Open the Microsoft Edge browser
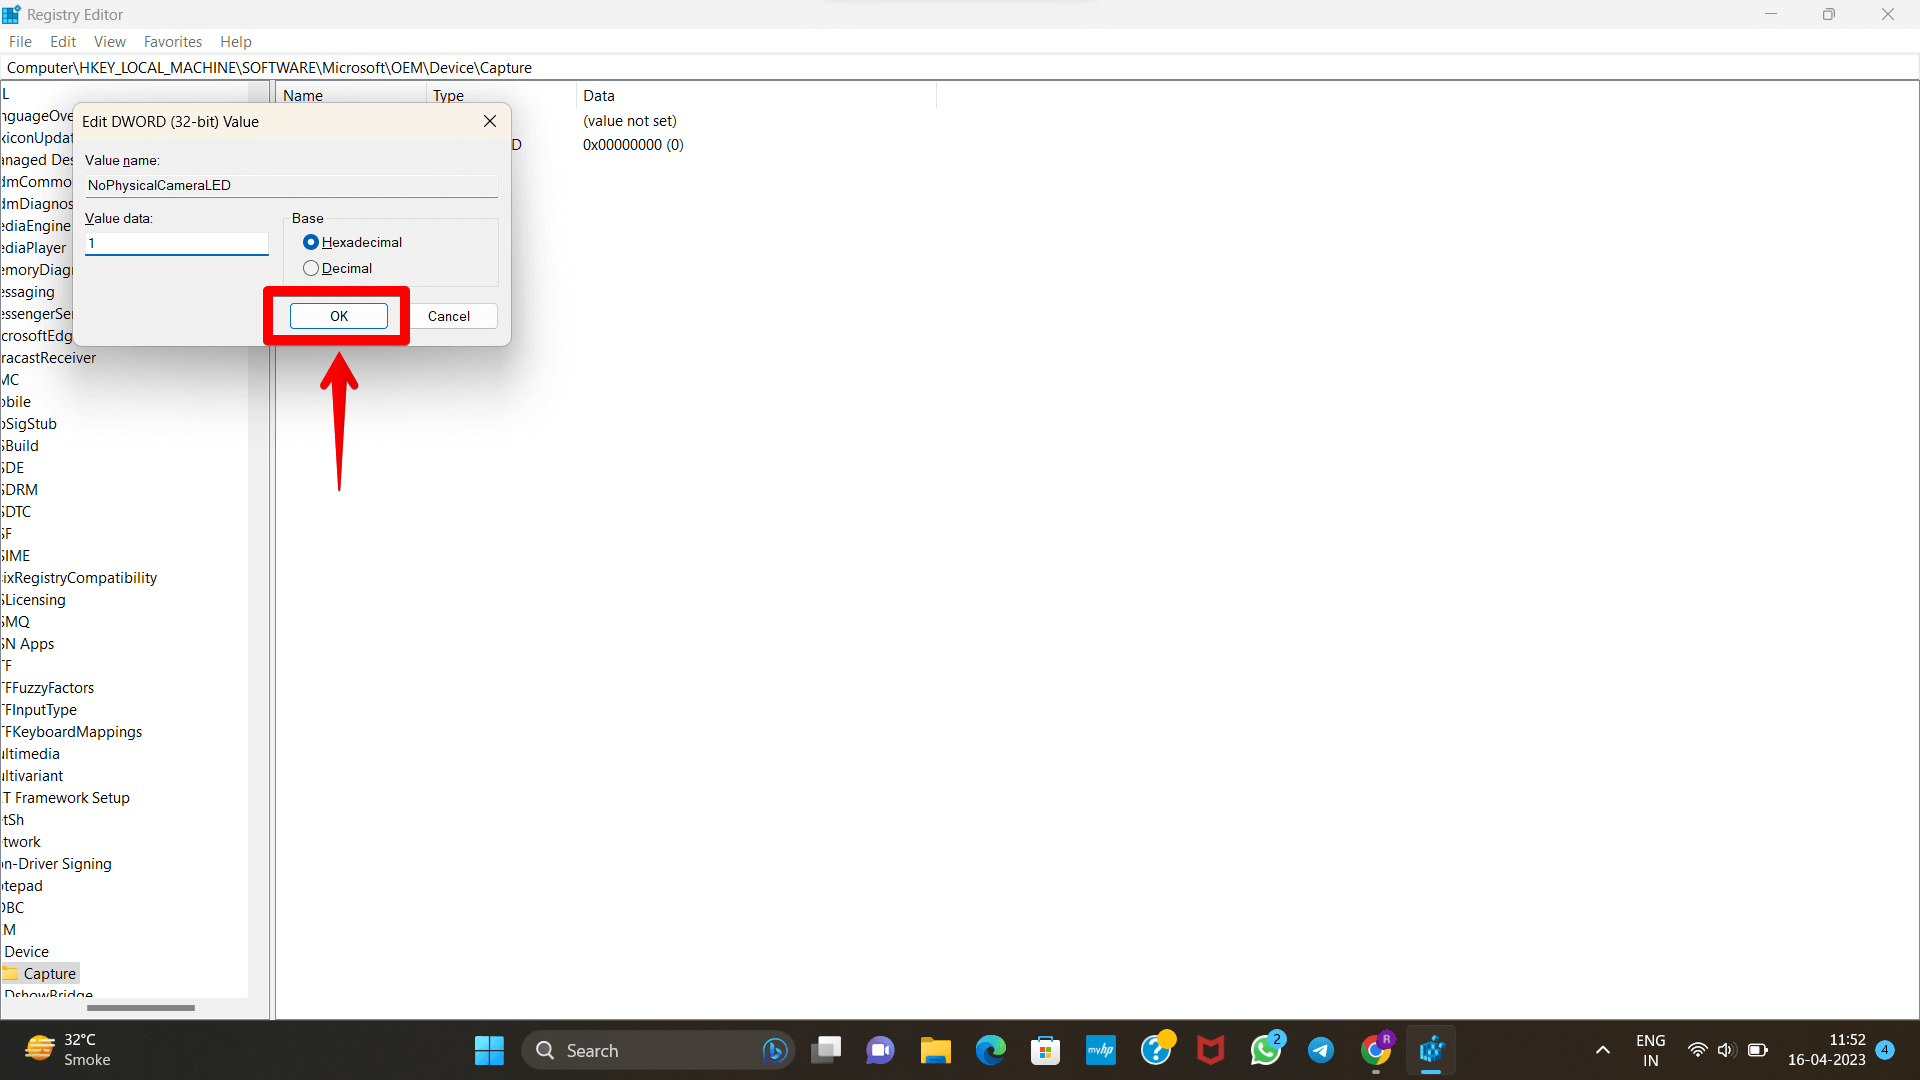 (x=992, y=1050)
